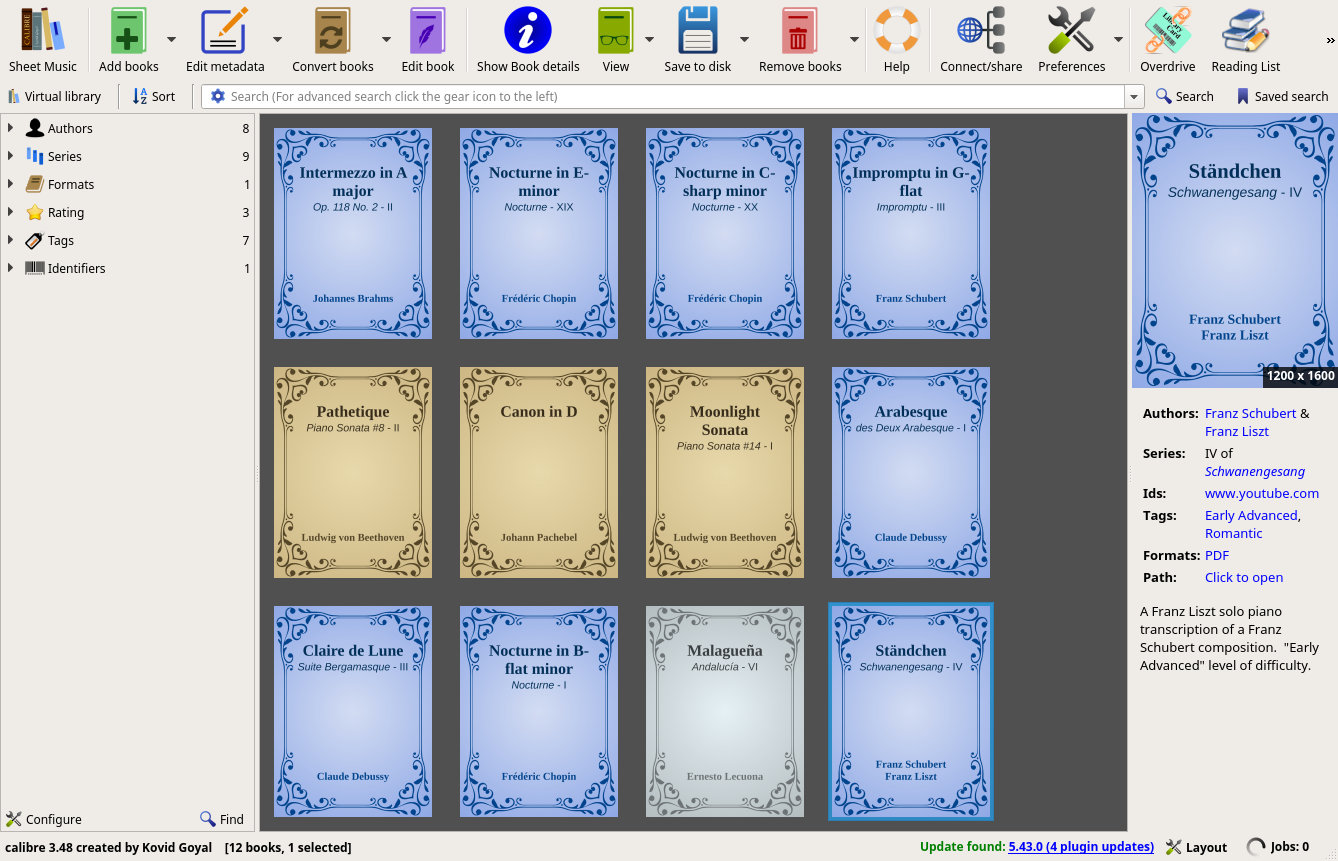Open the www.youtube.com identifier link
The height and width of the screenshot is (861, 1338).
pos(1262,493)
